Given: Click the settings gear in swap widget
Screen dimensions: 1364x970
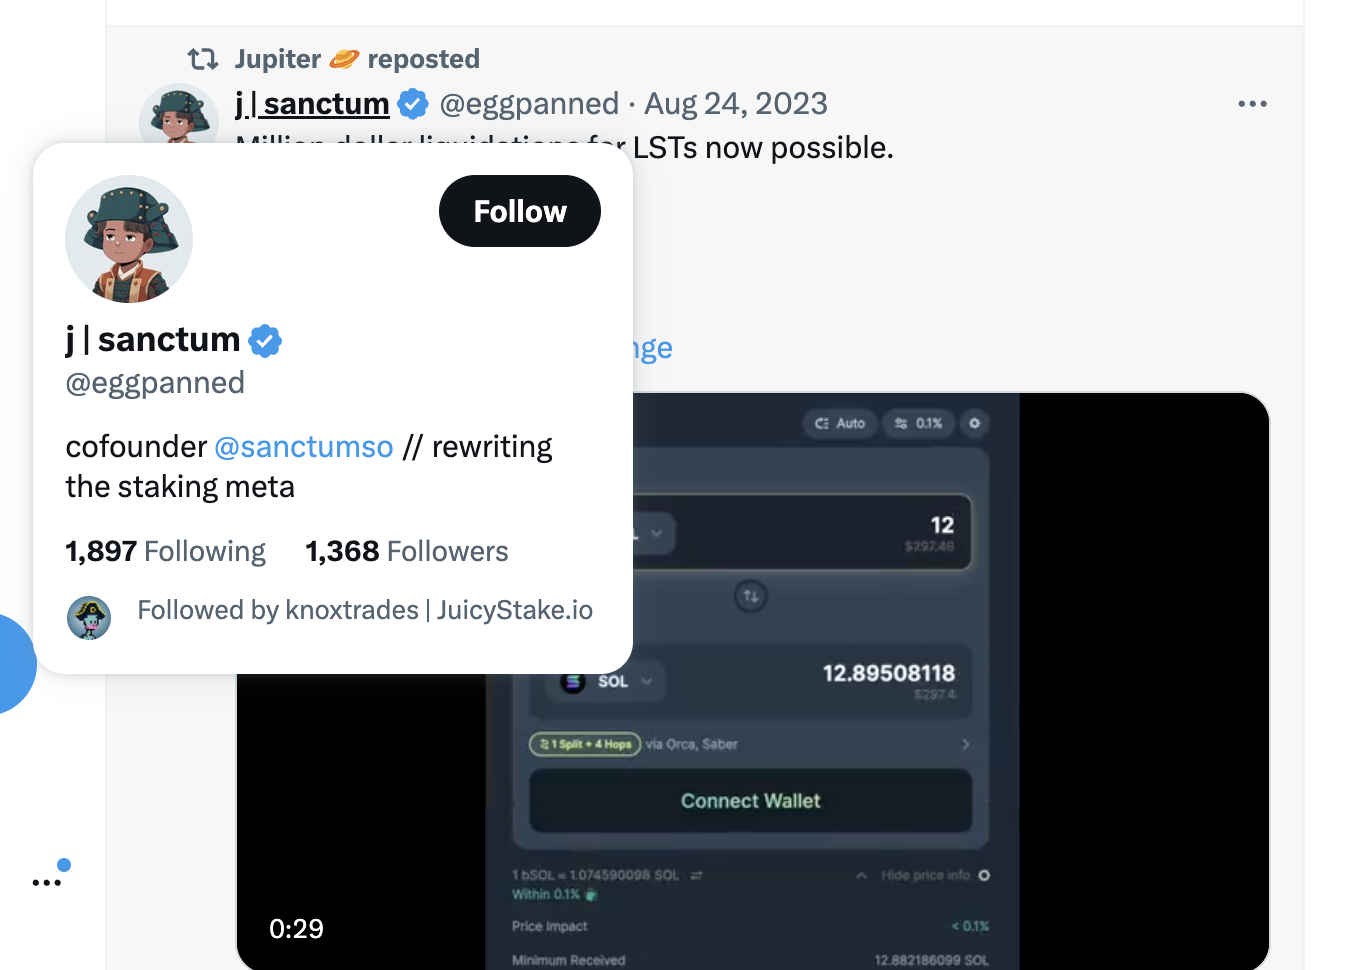Looking at the screenshot, I should pos(974,423).
